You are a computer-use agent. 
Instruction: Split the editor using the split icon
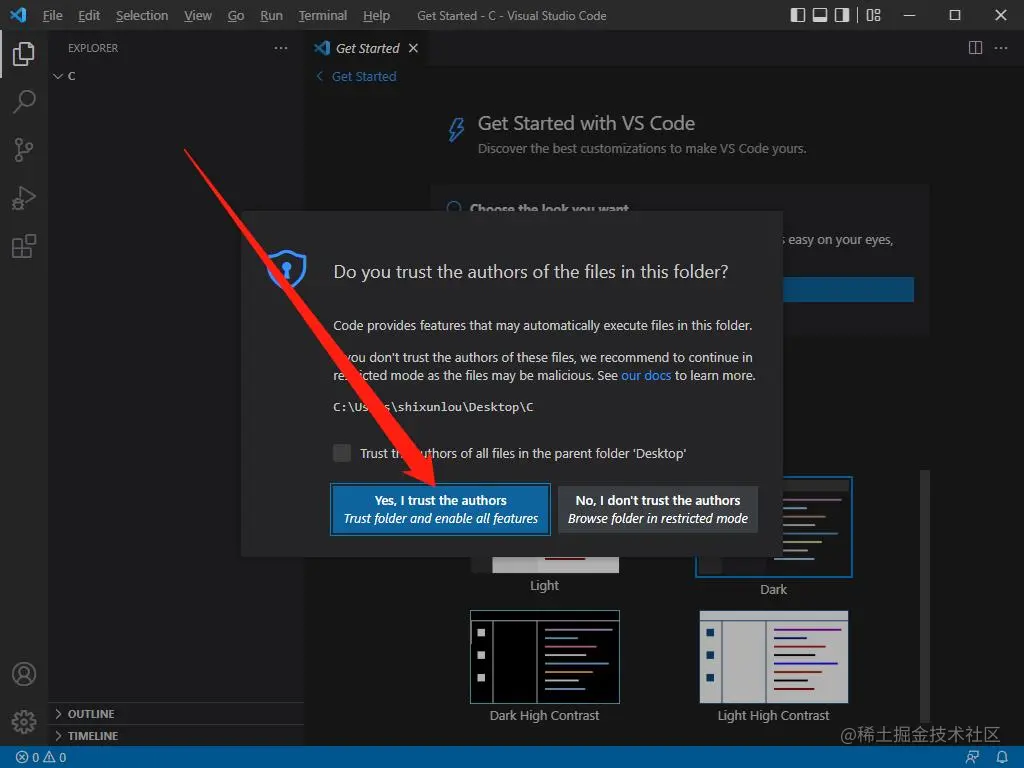tap(974, 47)
